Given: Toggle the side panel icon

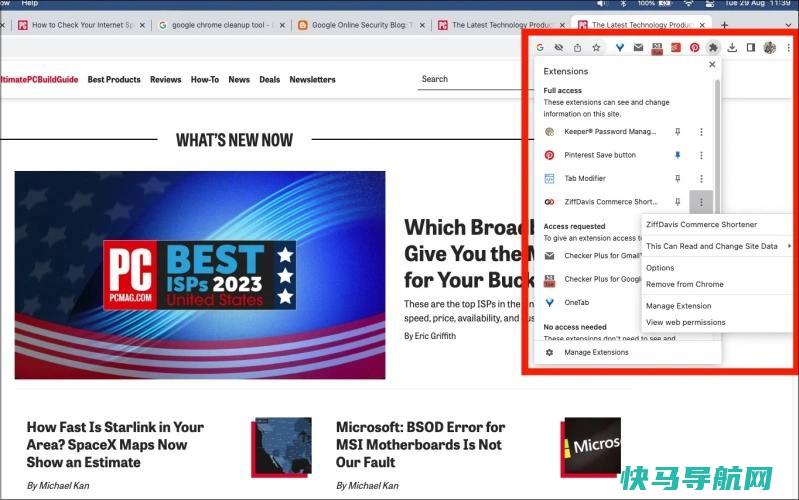Looking at the screenshot, I should coord(751,47).
